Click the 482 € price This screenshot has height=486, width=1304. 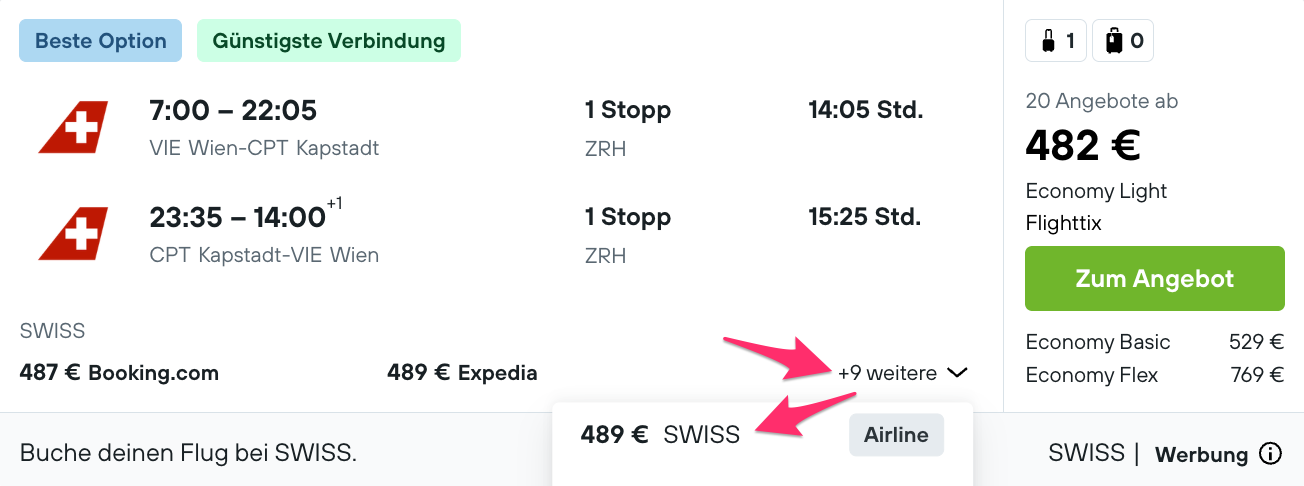coord(1083,147)
